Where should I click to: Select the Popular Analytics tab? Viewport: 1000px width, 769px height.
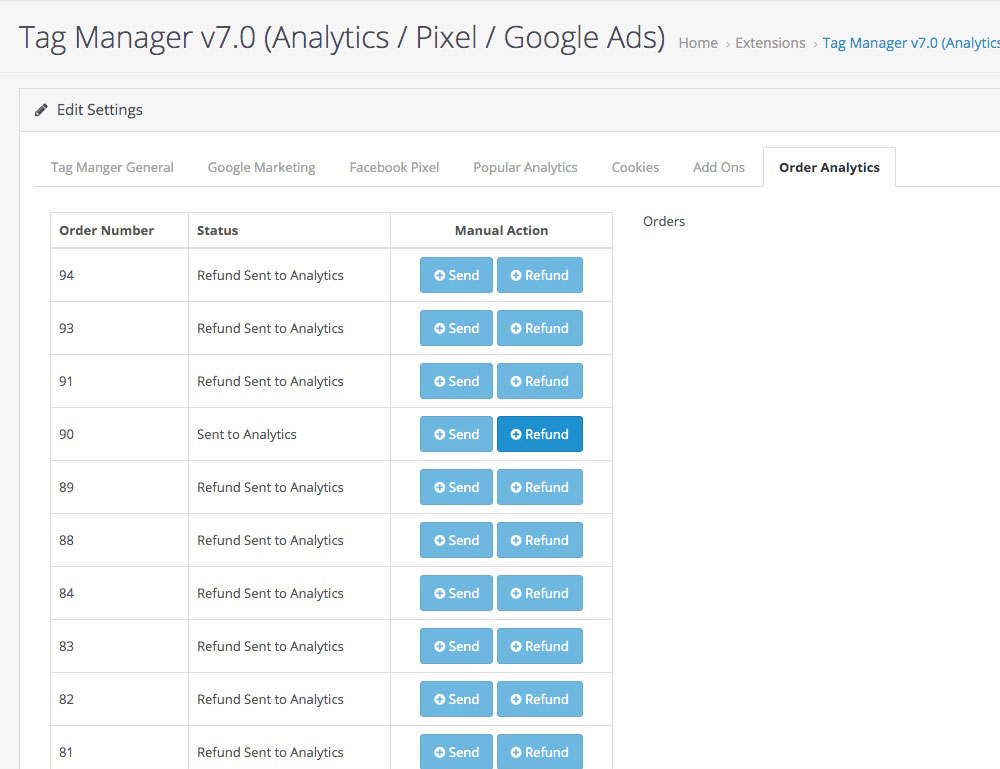(526, 167)
